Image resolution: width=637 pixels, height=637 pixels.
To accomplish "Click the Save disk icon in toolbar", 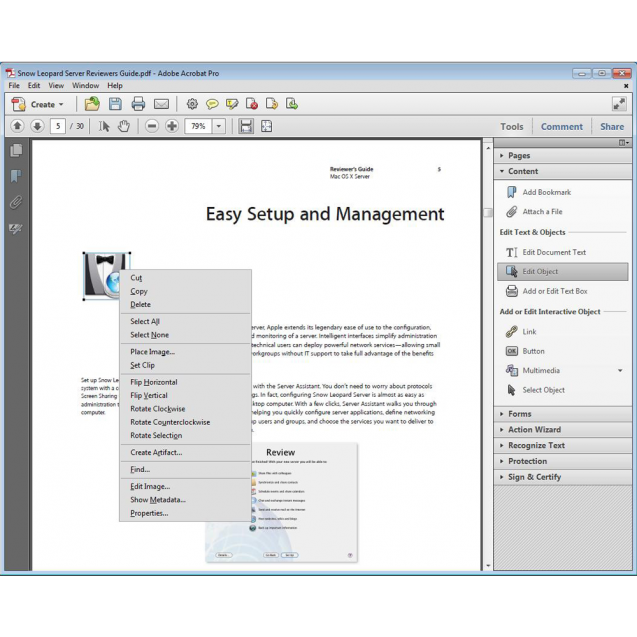I will [x=115, y=104].
